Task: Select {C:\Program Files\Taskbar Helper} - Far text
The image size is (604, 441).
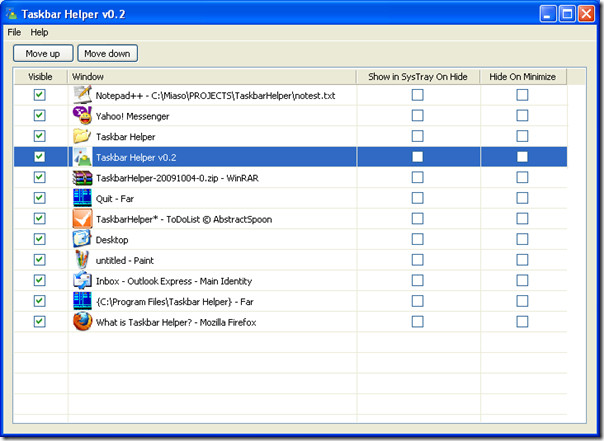Action: click(174, 302)
